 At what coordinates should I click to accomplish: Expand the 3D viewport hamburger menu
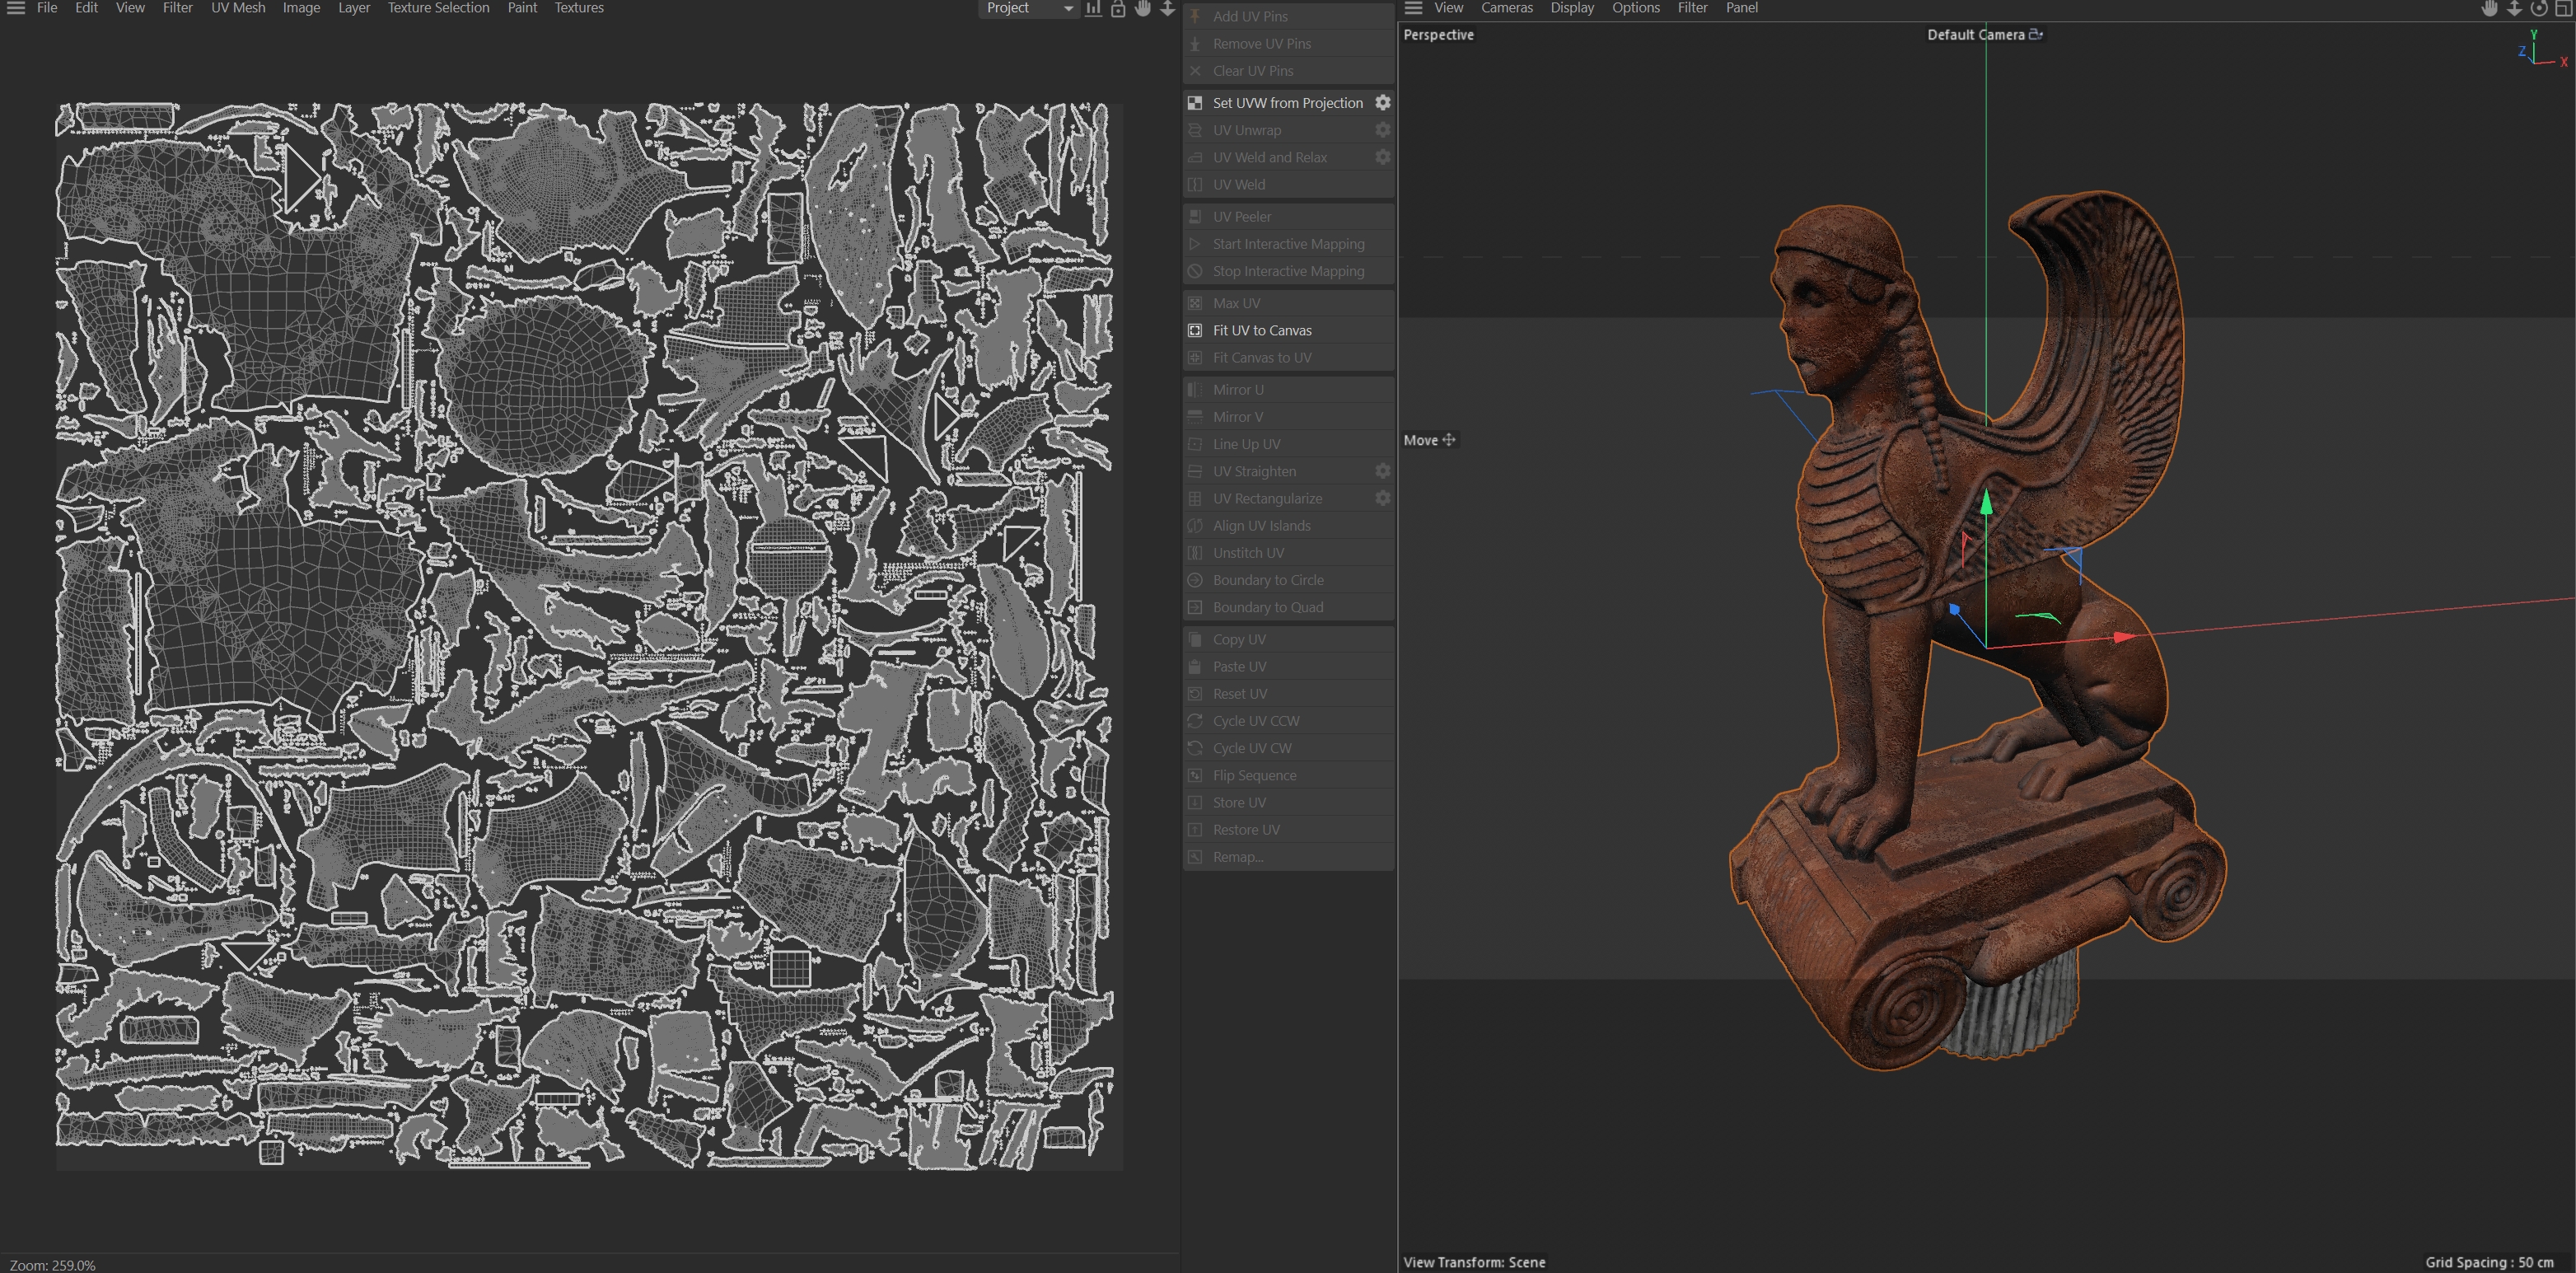click(1413, 8)
